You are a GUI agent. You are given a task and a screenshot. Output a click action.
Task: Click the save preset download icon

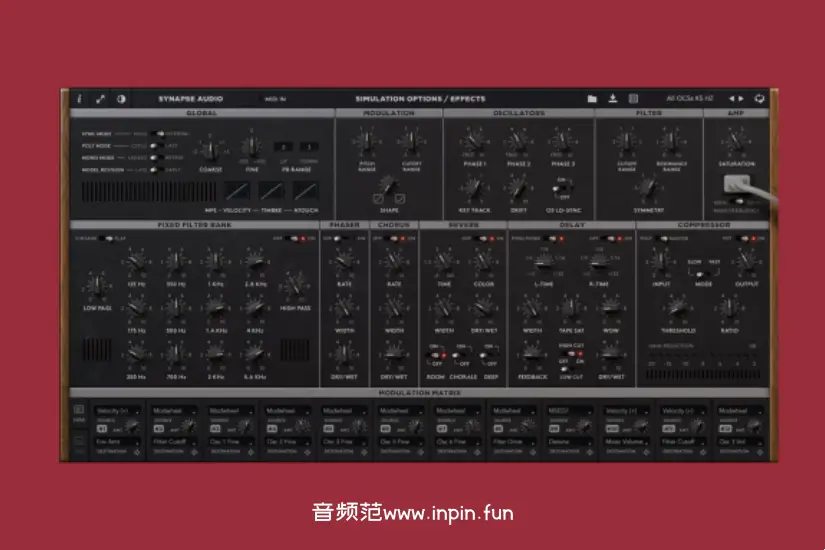[612, 98]
